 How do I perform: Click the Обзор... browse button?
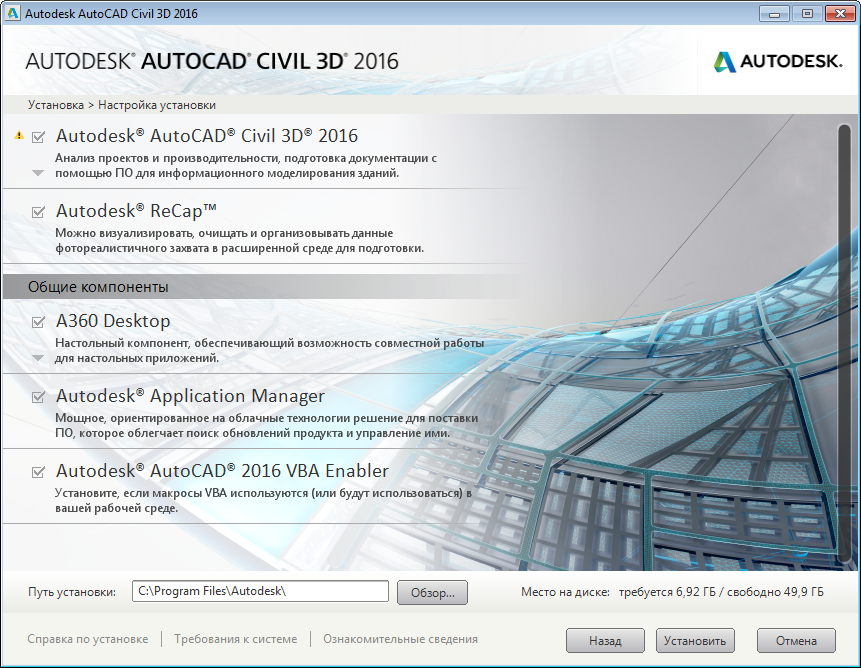click(432, 593)
